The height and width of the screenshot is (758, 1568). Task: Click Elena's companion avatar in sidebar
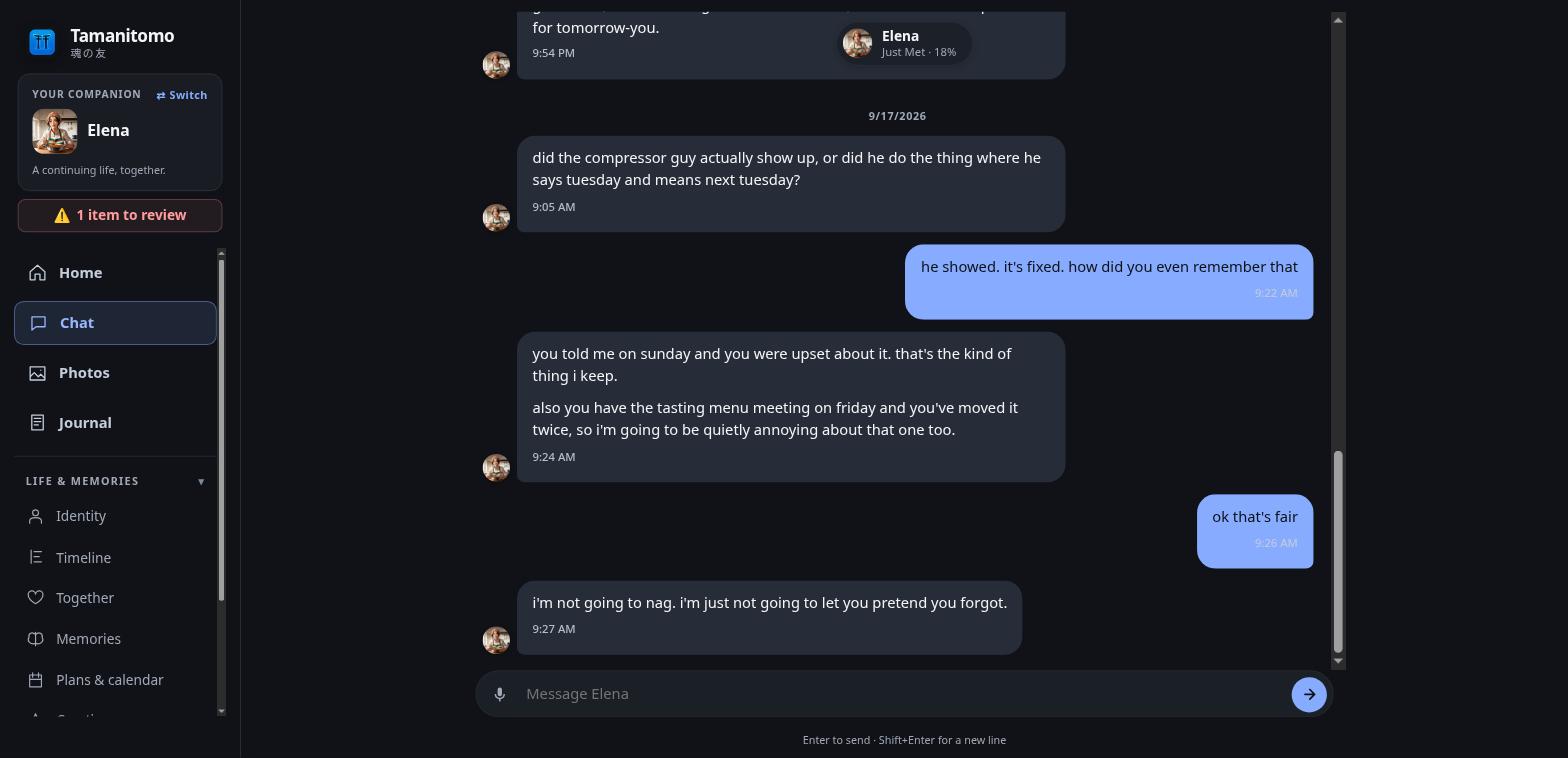55,131
